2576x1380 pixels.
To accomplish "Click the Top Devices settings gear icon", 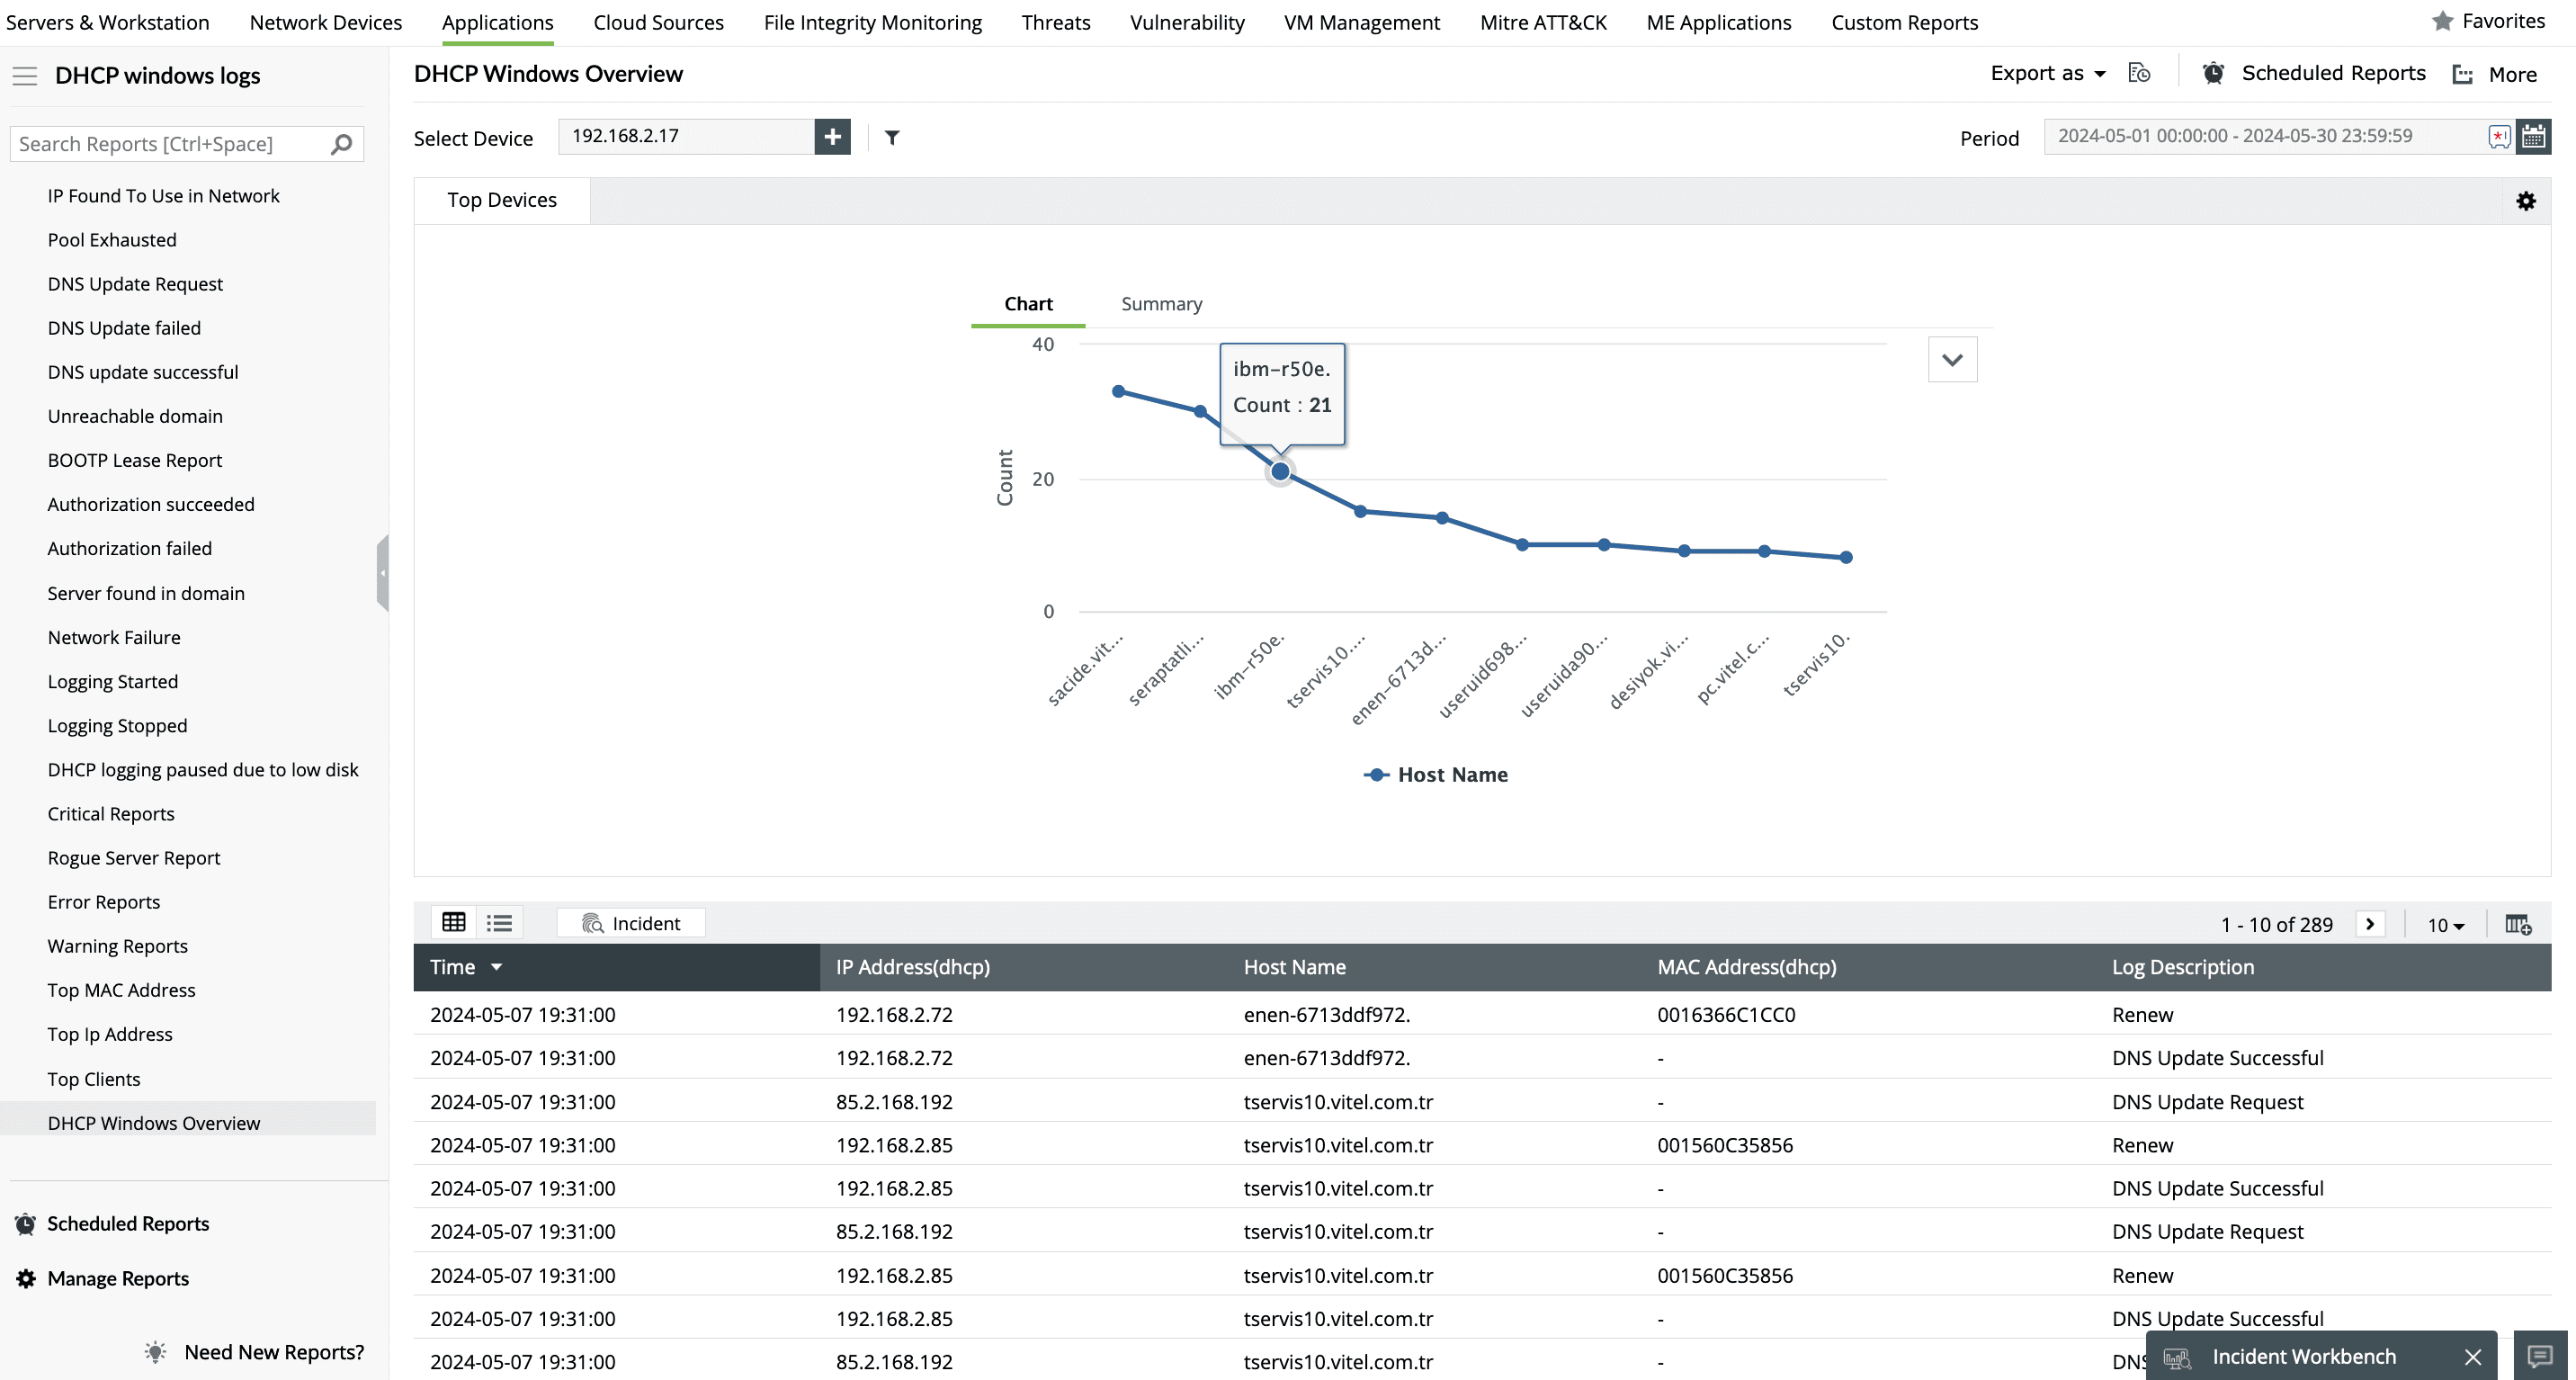I will coord(2525,201).
